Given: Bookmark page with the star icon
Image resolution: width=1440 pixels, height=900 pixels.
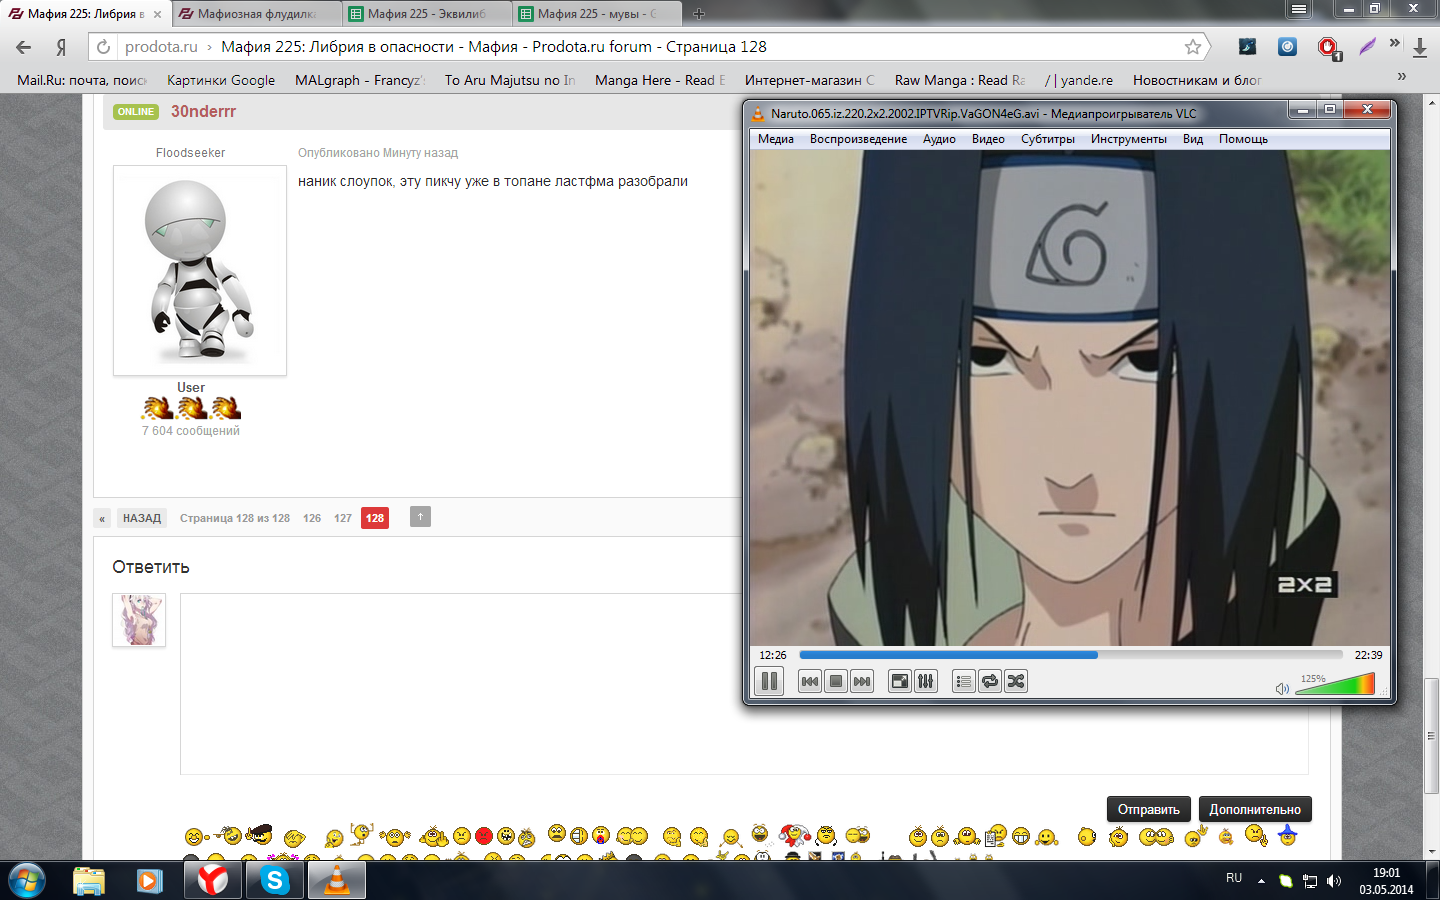Looking at the screenshot, I should tap(1192, 47).
